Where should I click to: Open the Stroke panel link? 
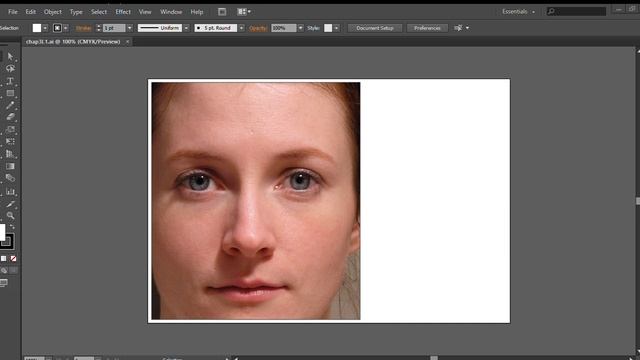[x=83, y=28]
